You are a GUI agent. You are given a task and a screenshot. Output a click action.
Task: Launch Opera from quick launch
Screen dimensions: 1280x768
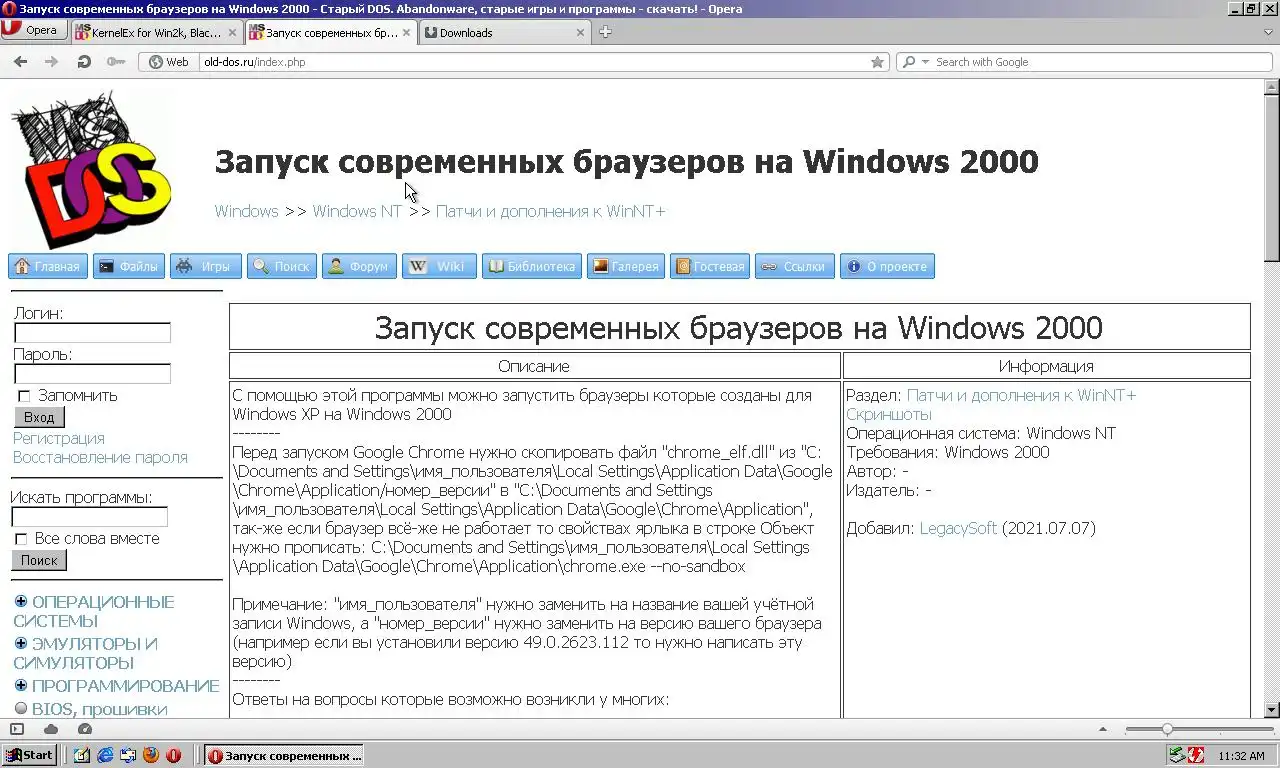click(174, 756)
